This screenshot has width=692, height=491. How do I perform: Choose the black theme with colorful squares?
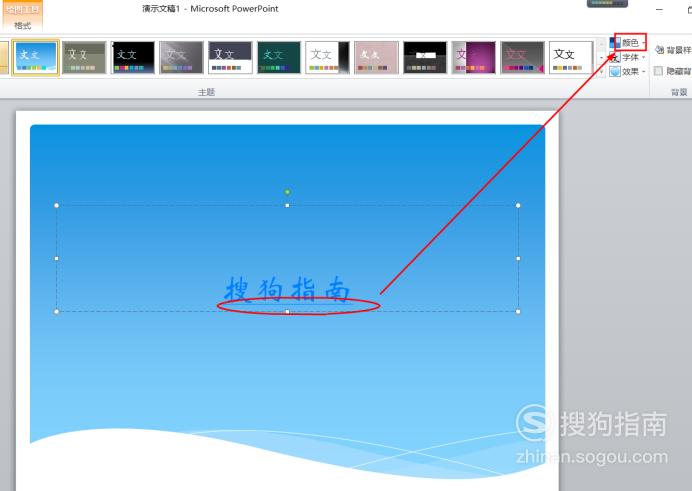(x=133, y=57)
